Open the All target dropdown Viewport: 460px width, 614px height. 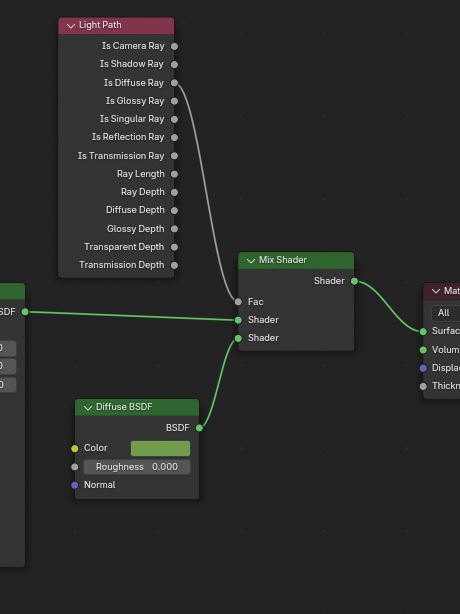[x=446, y=313]
